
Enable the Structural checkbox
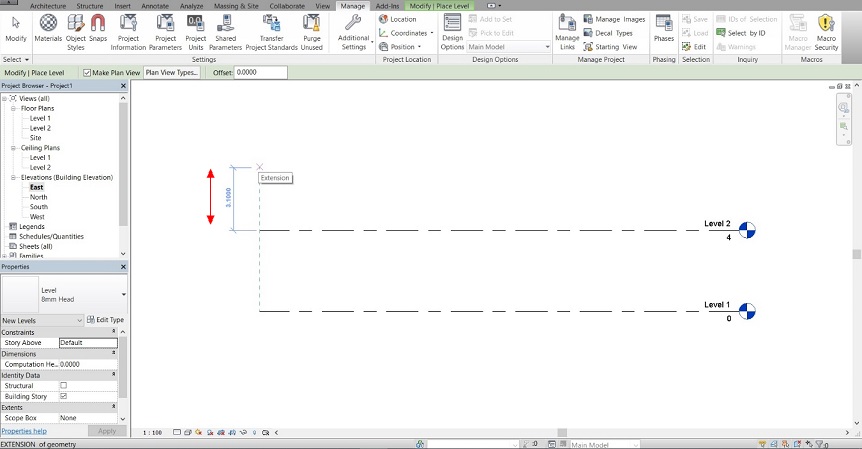click(64, 385)
